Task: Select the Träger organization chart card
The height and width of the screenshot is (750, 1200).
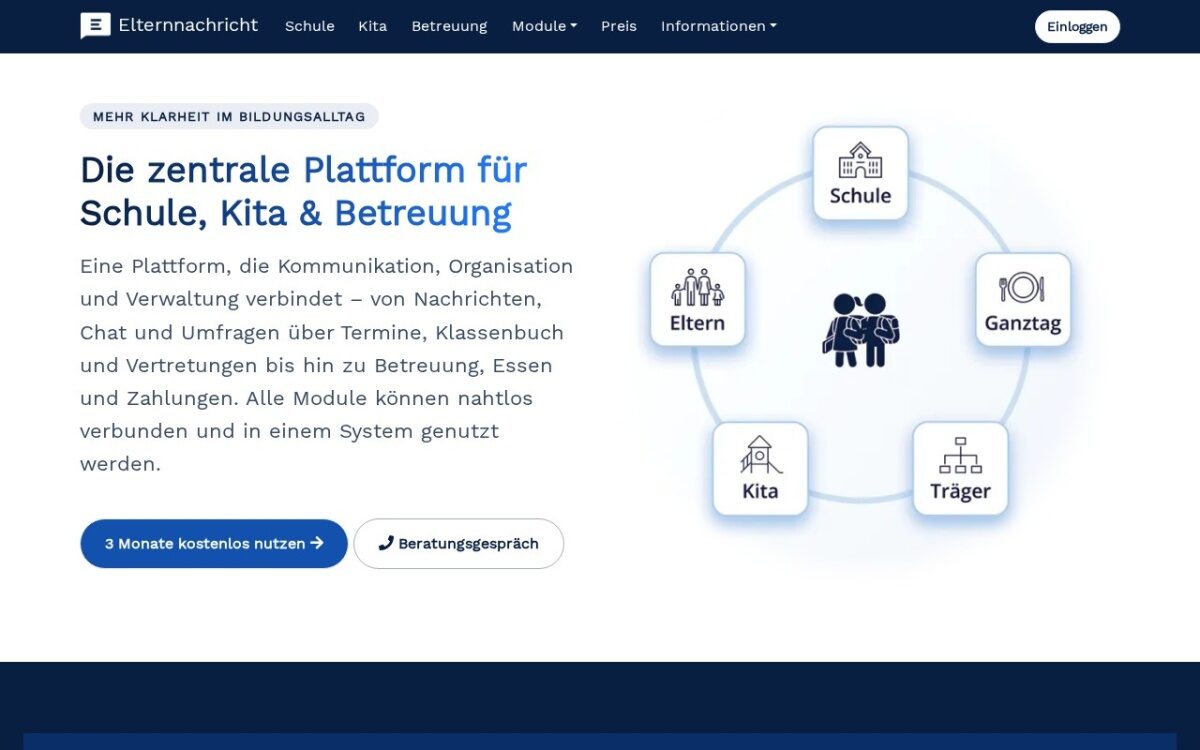Action: click(960, 469)
